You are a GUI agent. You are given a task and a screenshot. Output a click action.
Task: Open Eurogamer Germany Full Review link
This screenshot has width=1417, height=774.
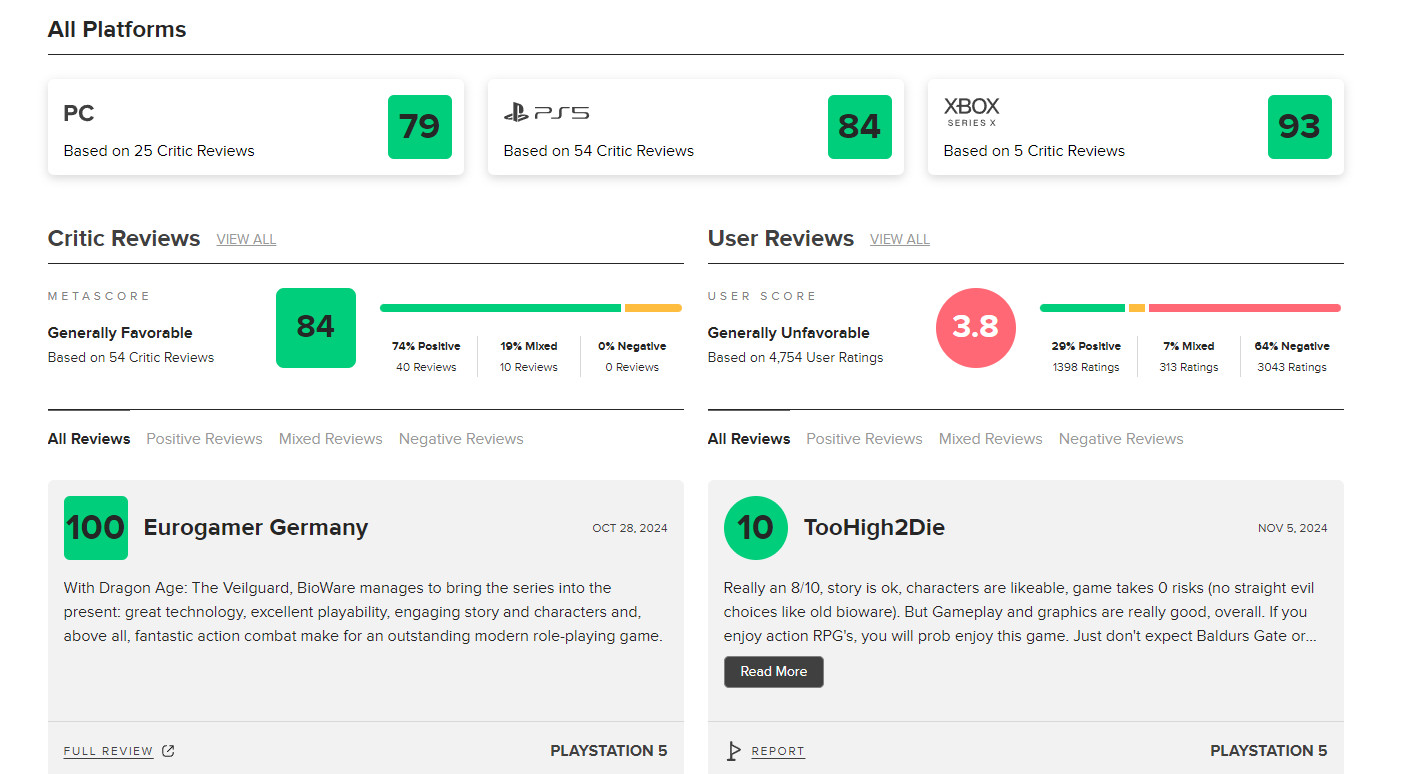click(x=108, y=751)
